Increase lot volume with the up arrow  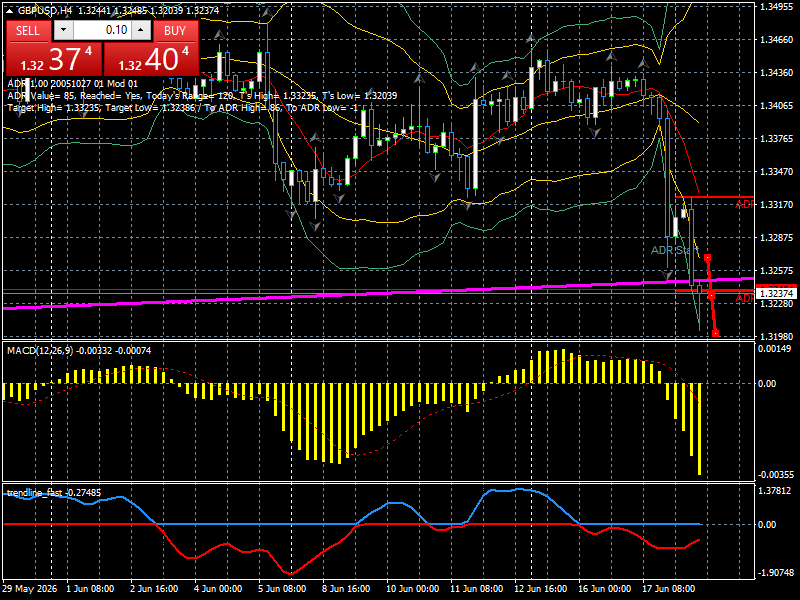(x=141, y=30)
